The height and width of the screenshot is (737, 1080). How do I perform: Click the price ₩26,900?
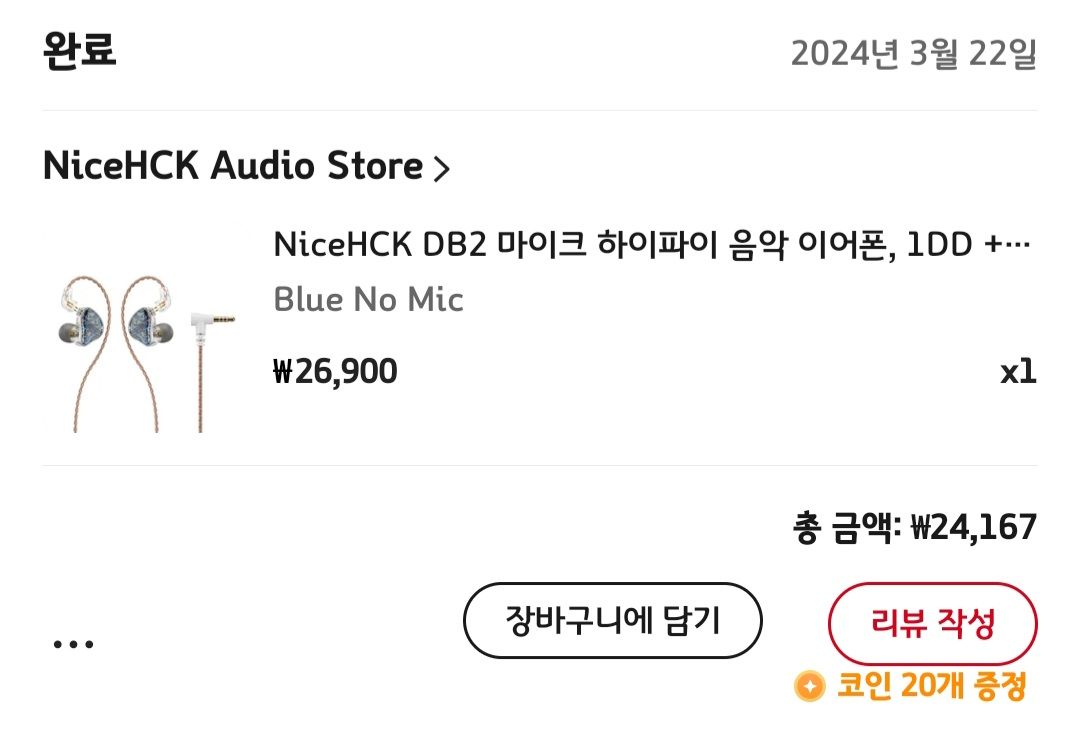point(335,371)
